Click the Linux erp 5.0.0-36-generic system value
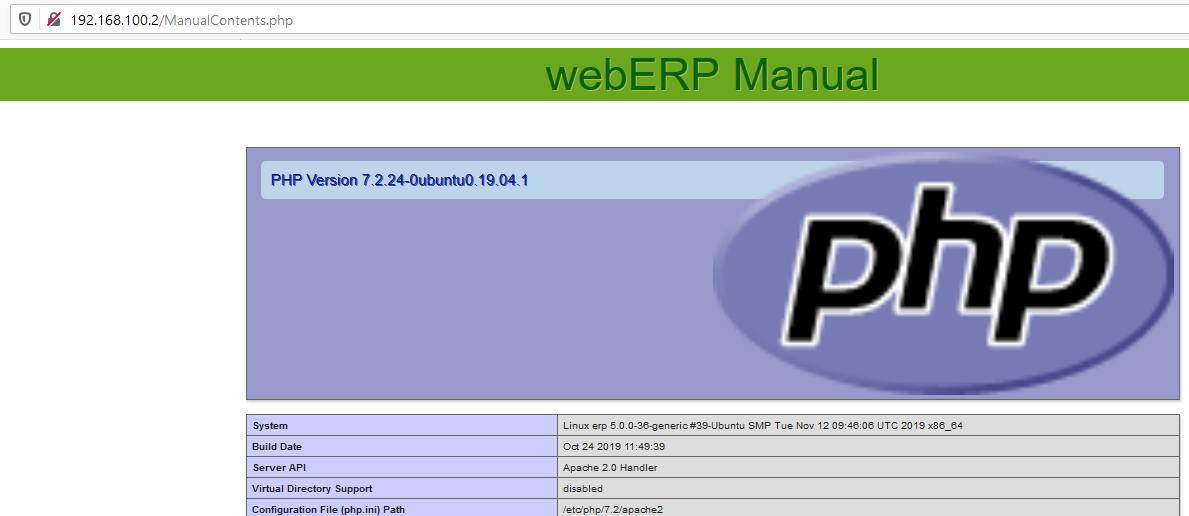The width and height of the screenshot is (1189, 516). point(763,426)
